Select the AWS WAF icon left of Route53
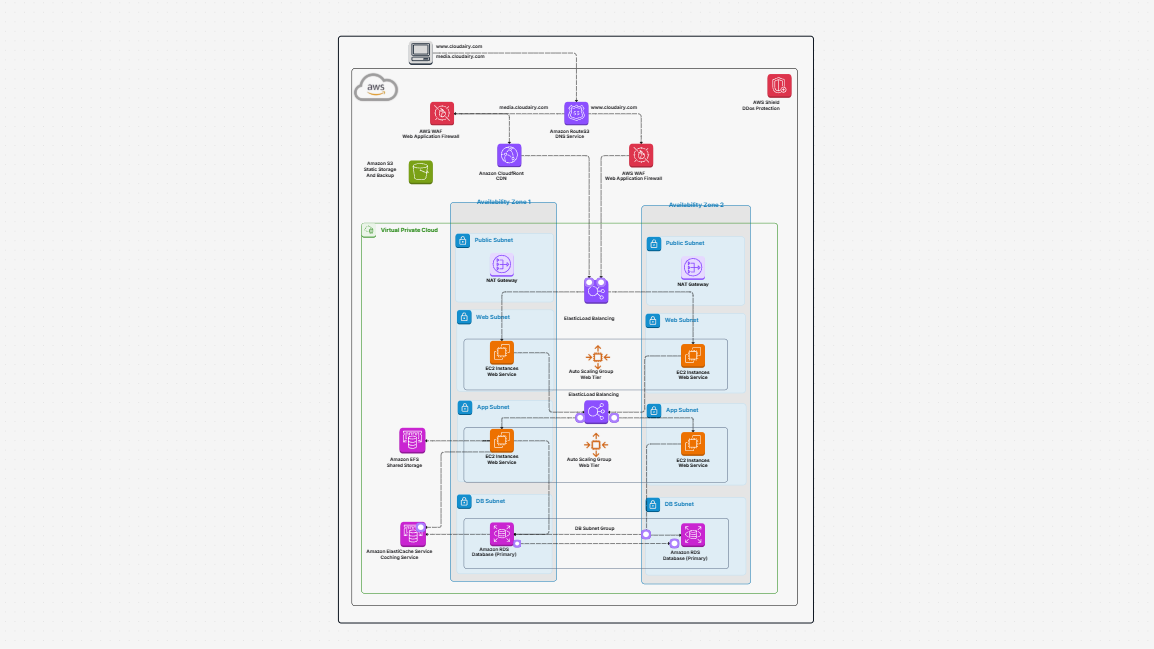 coord(442,114)
